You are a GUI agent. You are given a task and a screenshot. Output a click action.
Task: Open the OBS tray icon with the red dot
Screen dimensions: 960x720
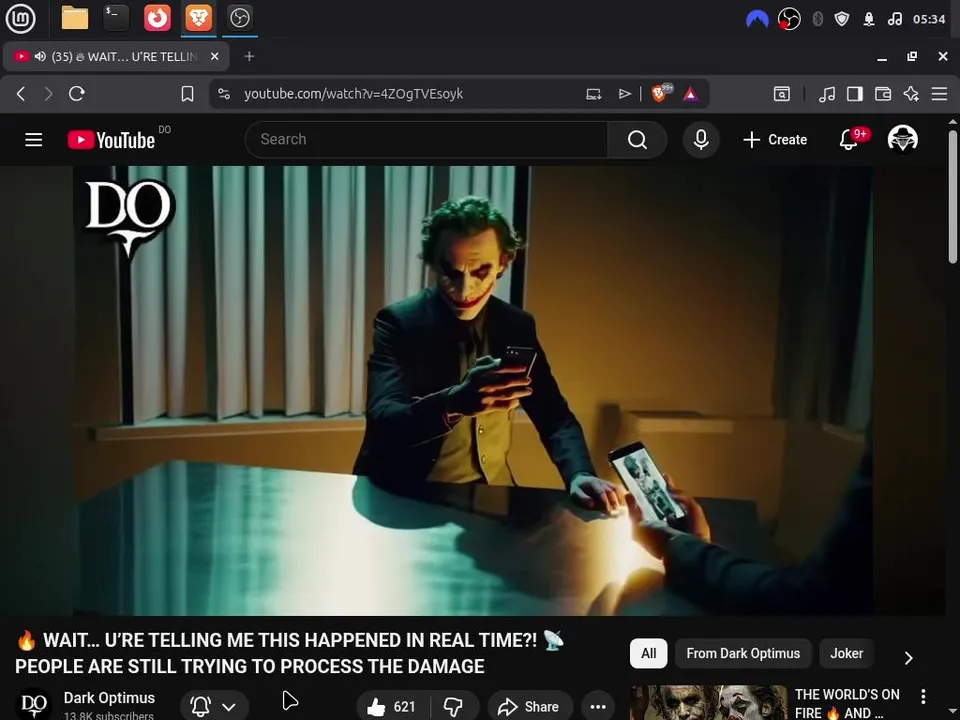(x=789, y=19)
